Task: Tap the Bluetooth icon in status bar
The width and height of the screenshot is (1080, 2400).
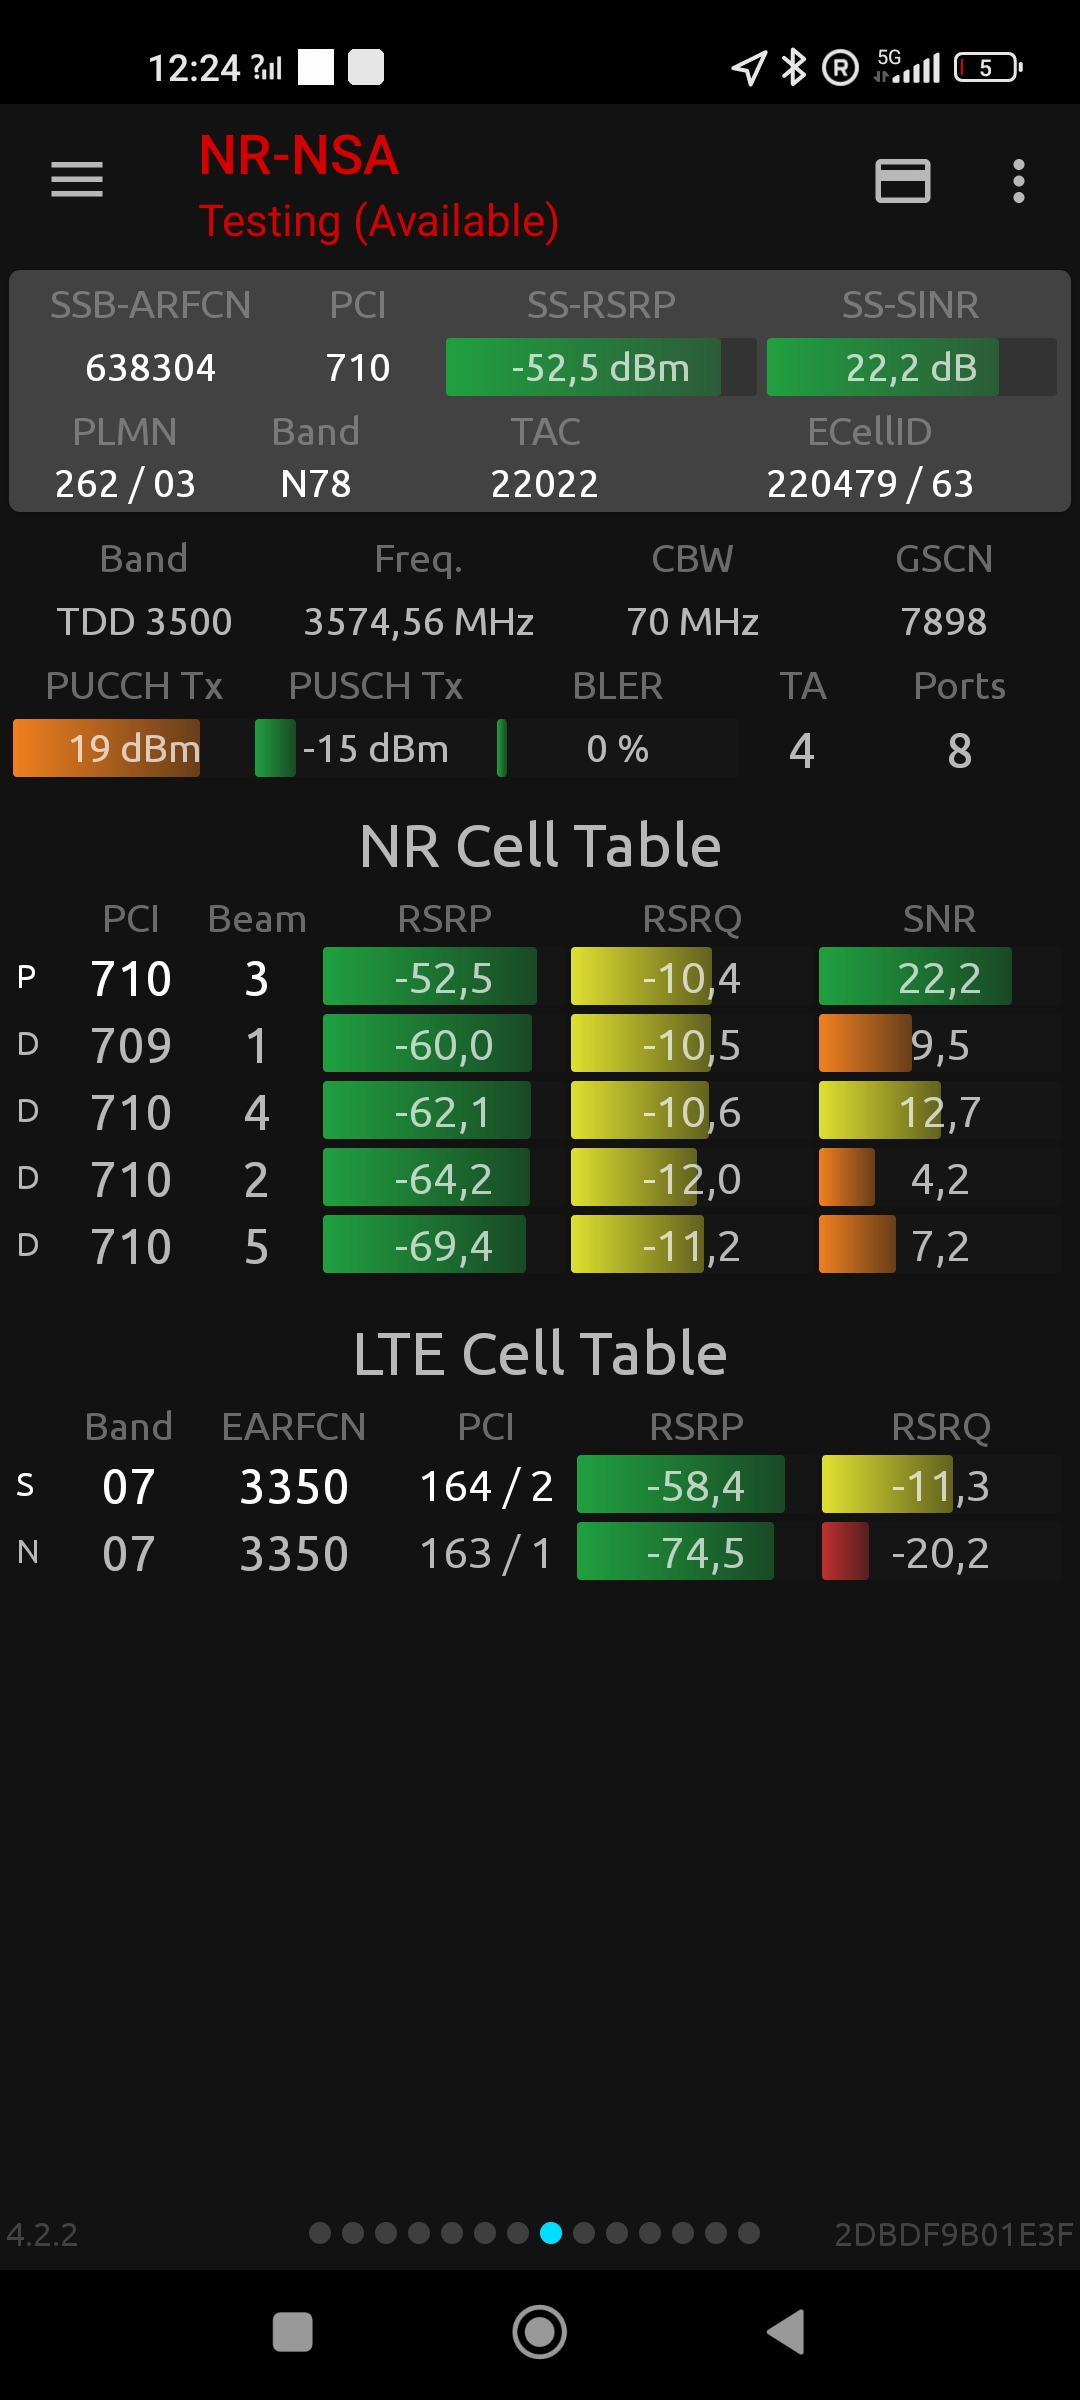Action: pyautogui.click(x=794, y=68)
